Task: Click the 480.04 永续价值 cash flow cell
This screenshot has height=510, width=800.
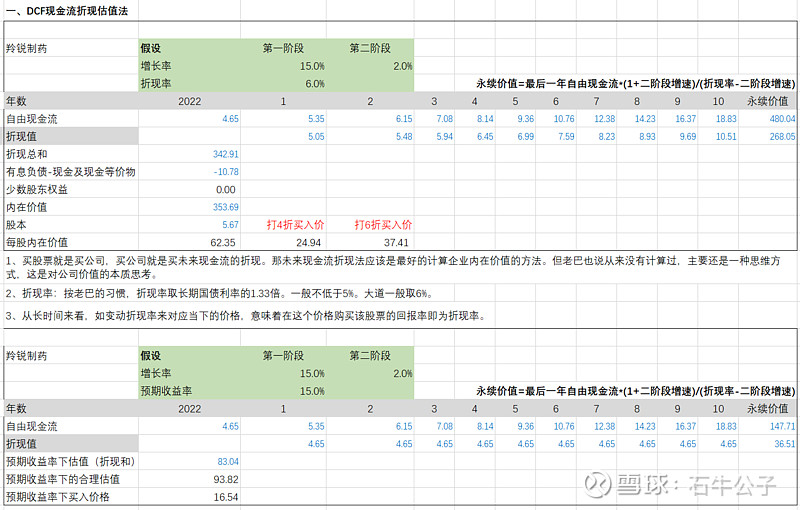Action: (782, 119)
